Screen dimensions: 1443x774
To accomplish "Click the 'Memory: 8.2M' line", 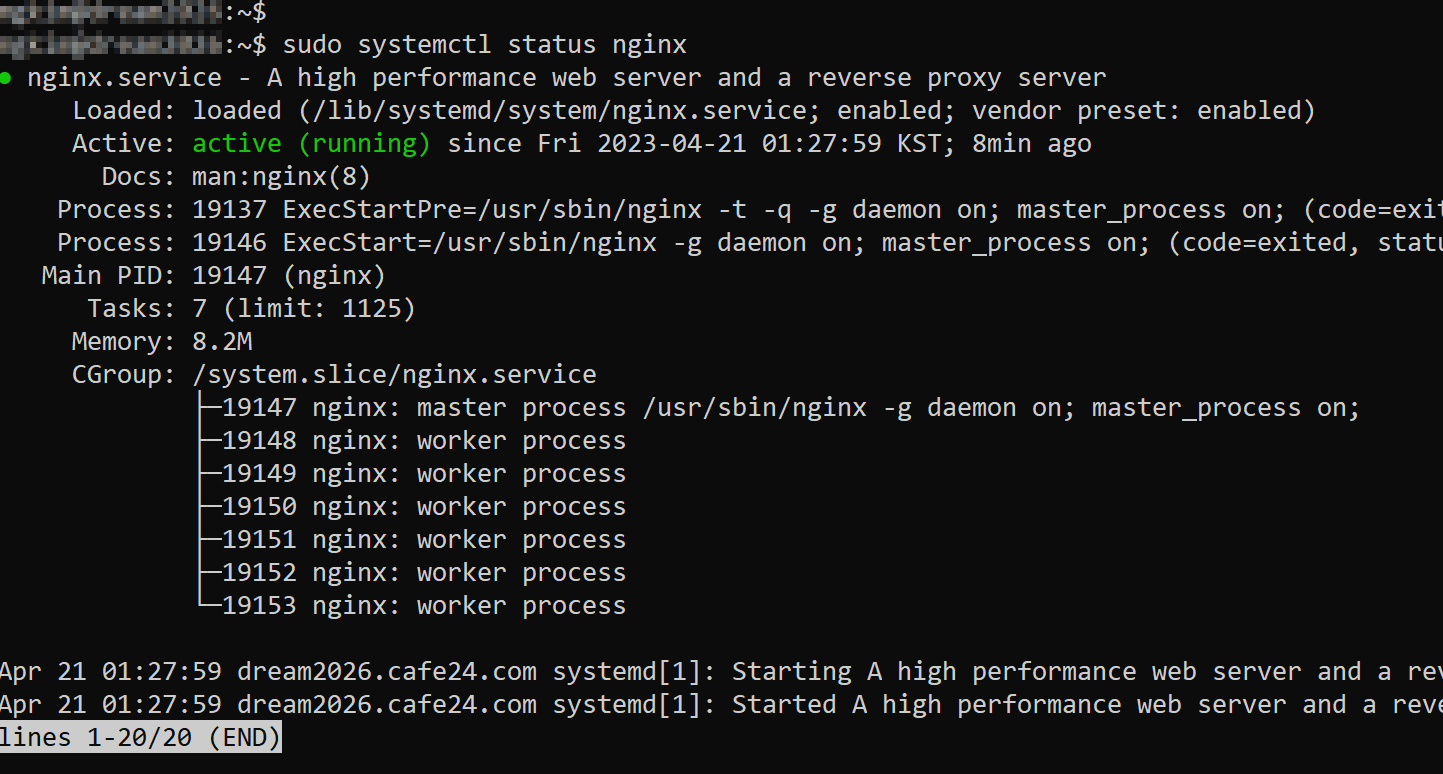I will 162,342.
